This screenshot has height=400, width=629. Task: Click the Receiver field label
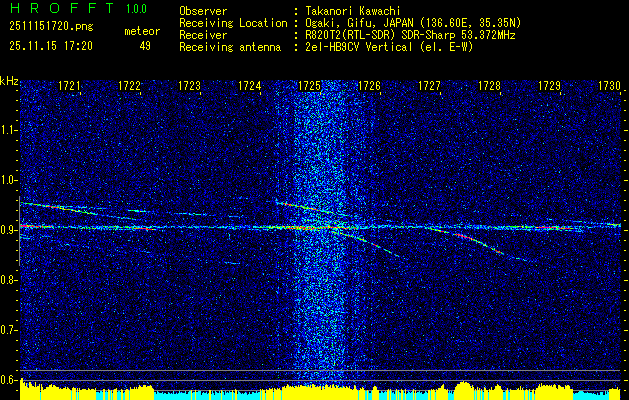pyautogui.click(x=203, y=35)
